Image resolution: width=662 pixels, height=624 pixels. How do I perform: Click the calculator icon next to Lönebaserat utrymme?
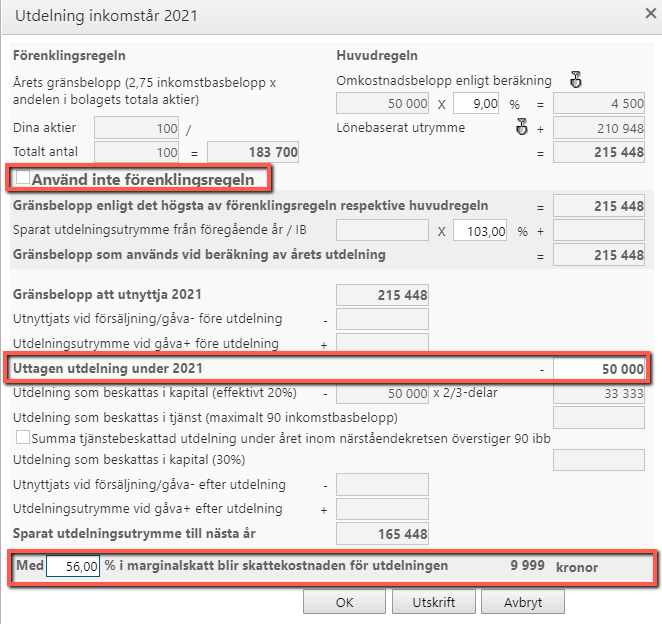[x=522, y=127]
